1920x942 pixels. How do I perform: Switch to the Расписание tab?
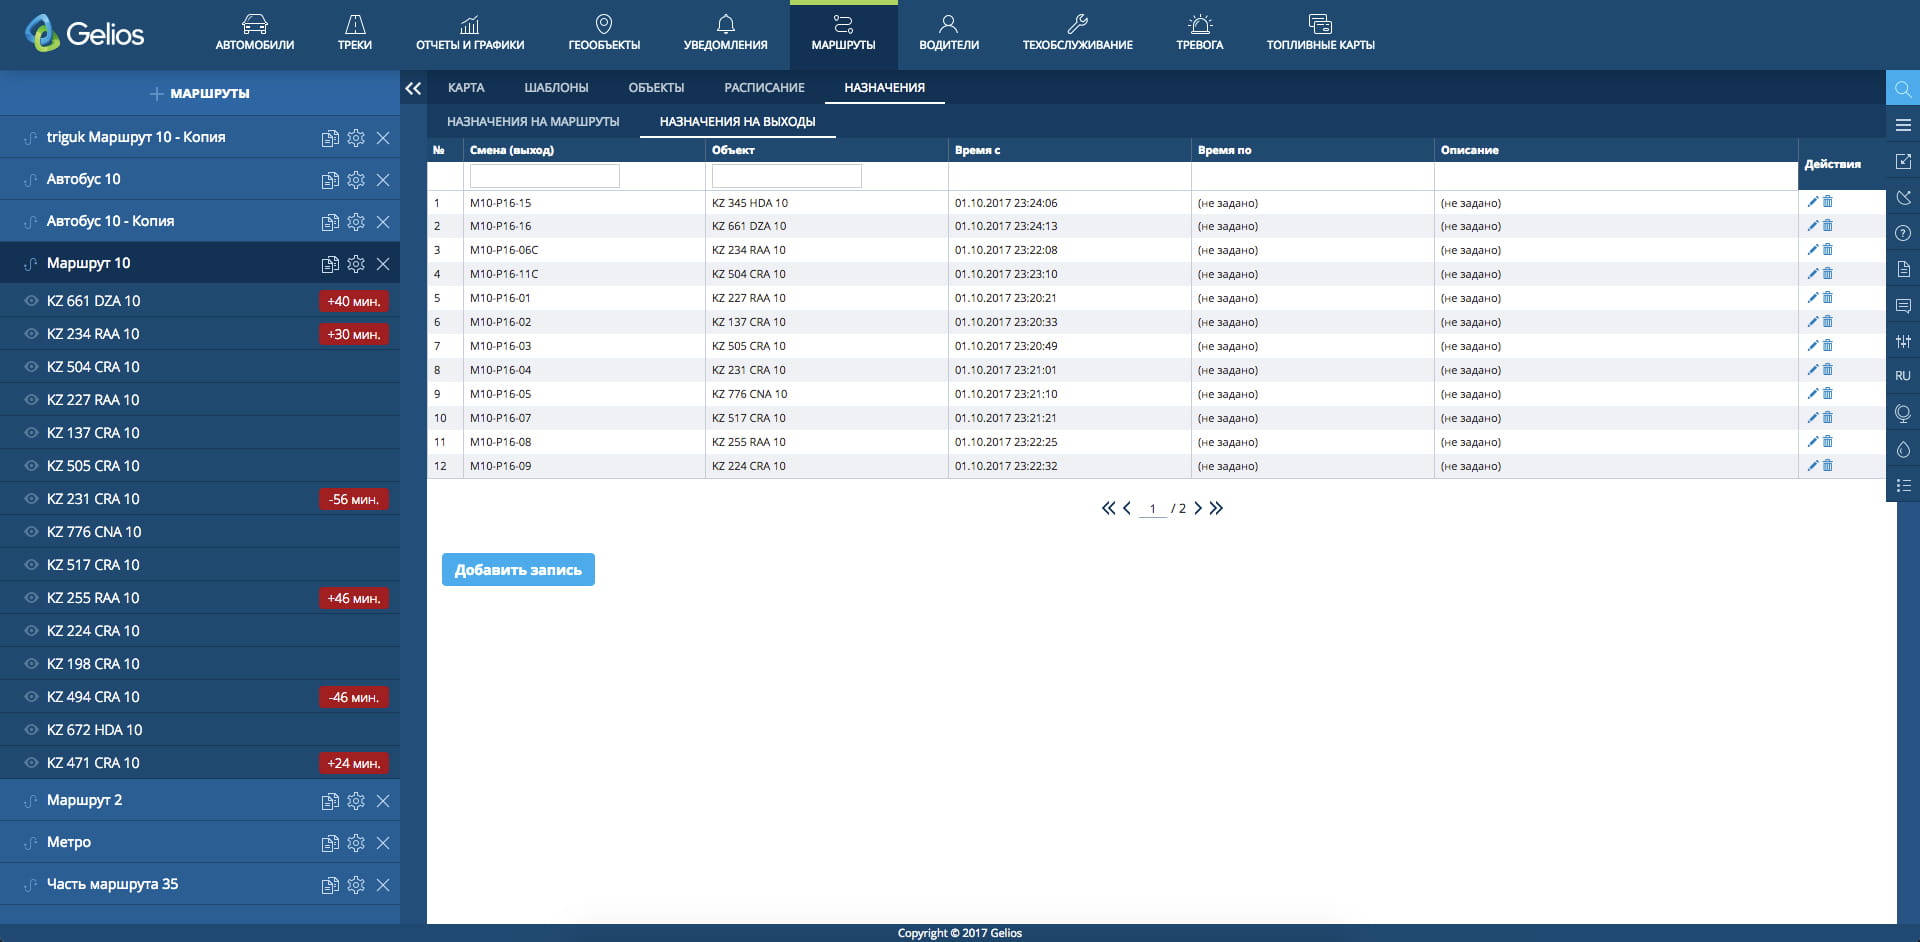764,88
